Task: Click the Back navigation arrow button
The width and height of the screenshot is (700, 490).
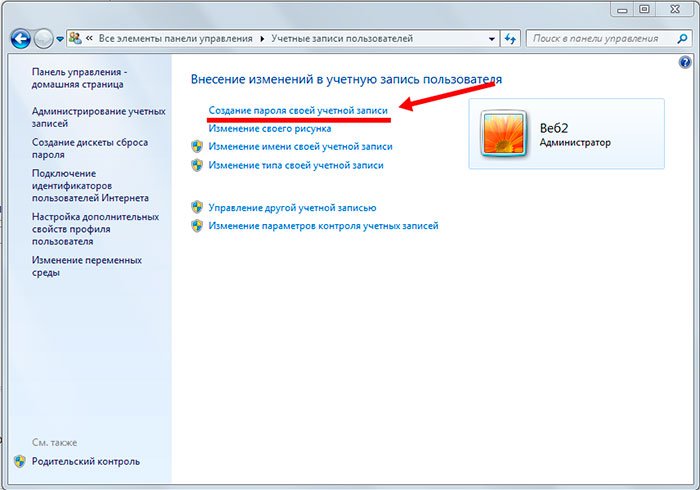Action: [21, 39]
